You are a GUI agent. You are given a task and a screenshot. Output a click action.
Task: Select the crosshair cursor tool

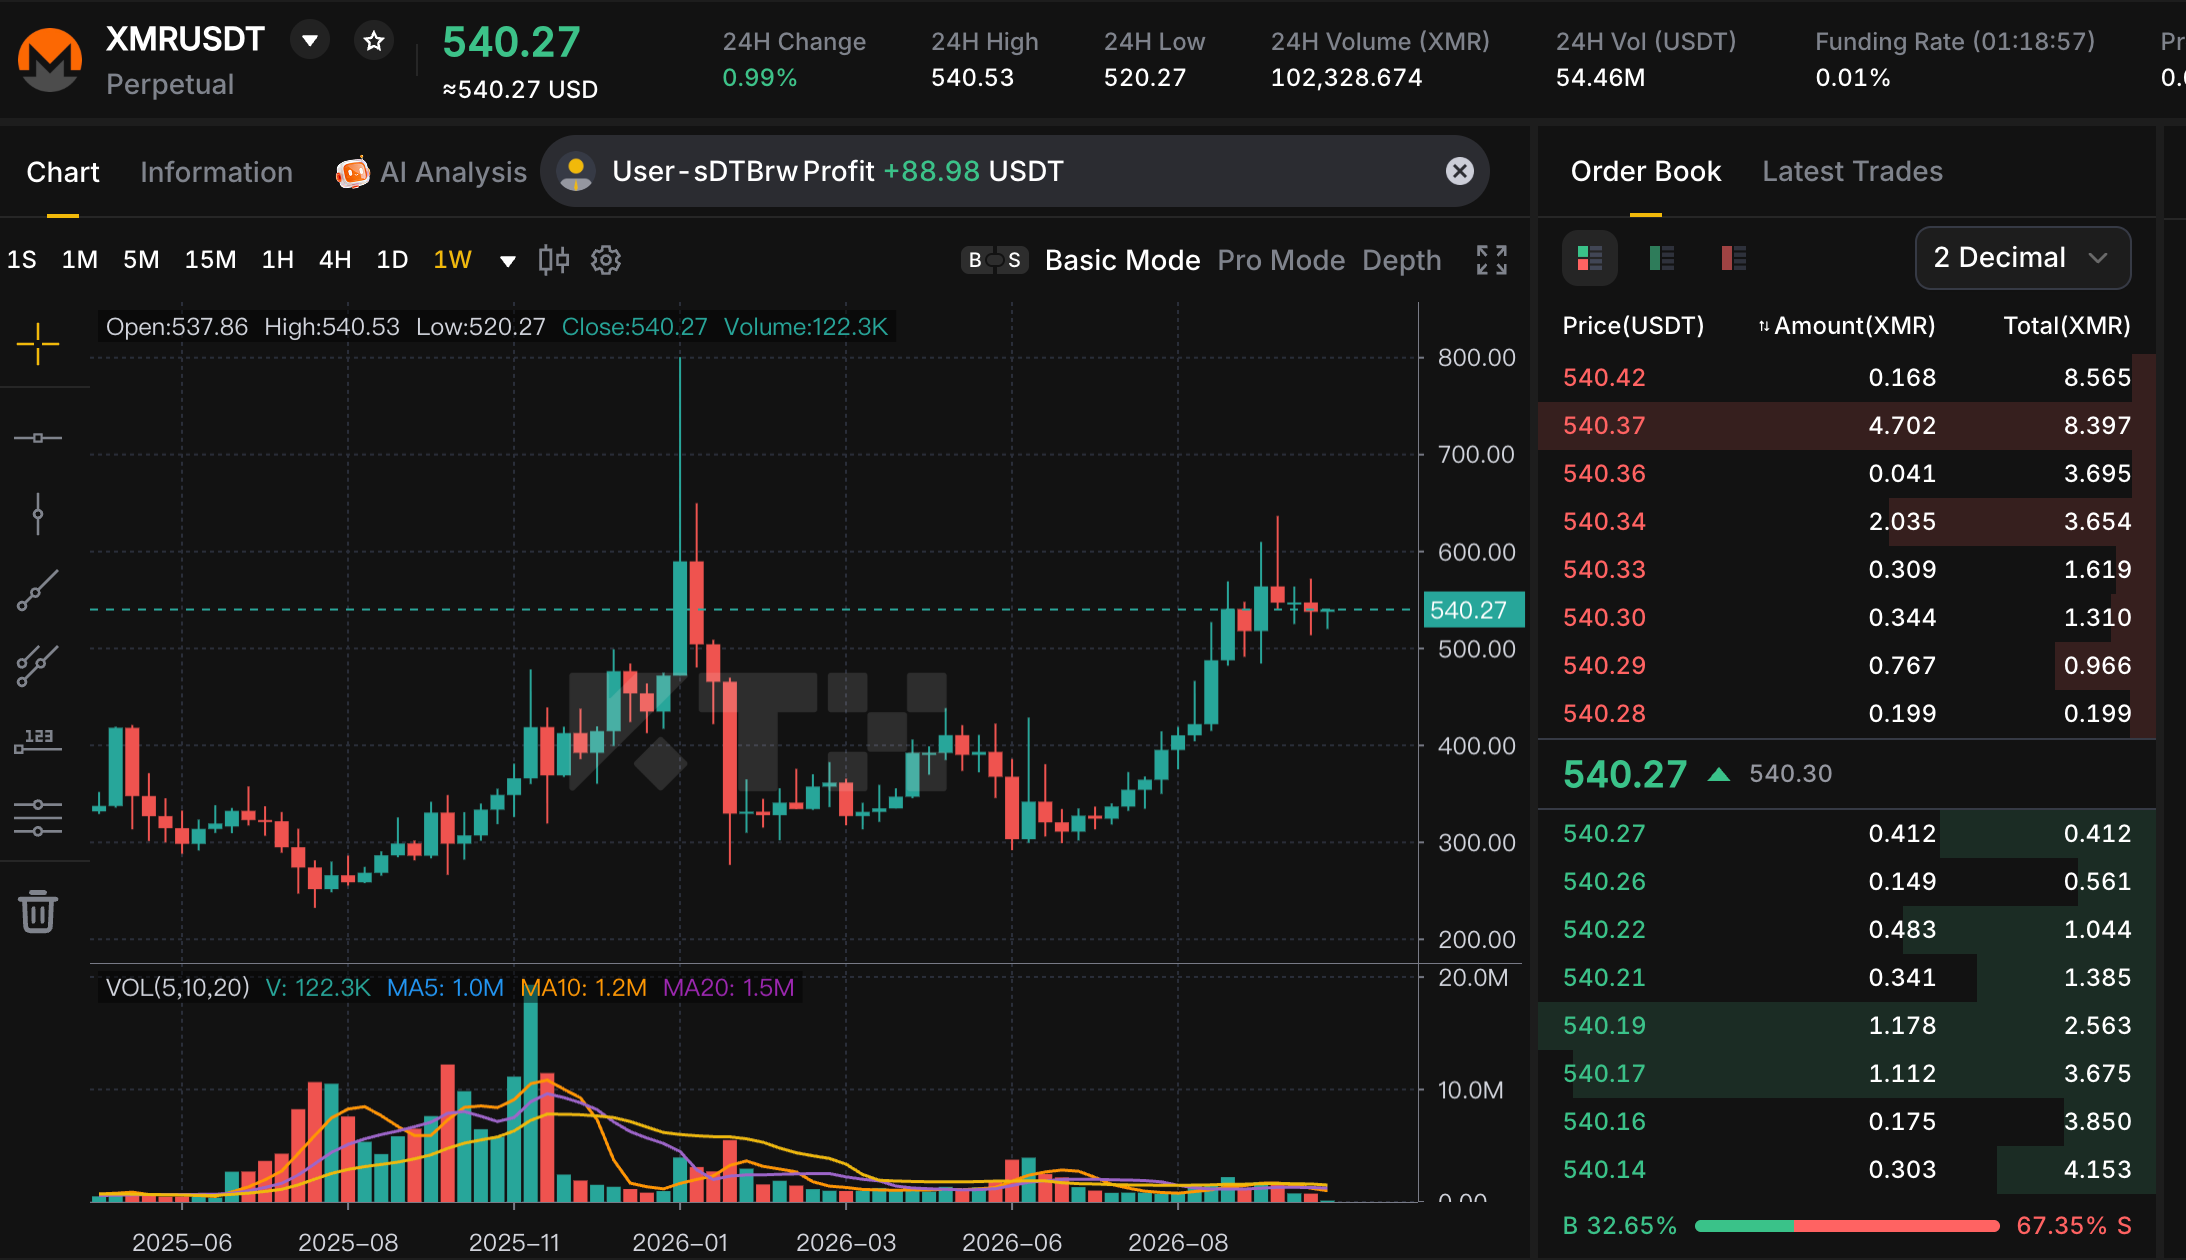38,344
